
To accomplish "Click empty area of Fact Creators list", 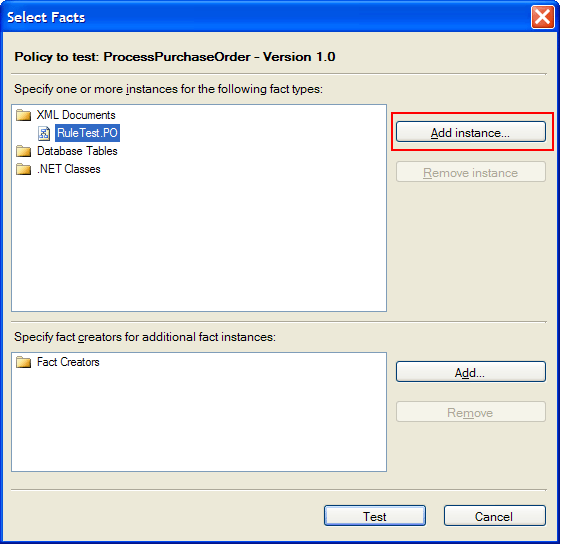I will tap(199, 422).
